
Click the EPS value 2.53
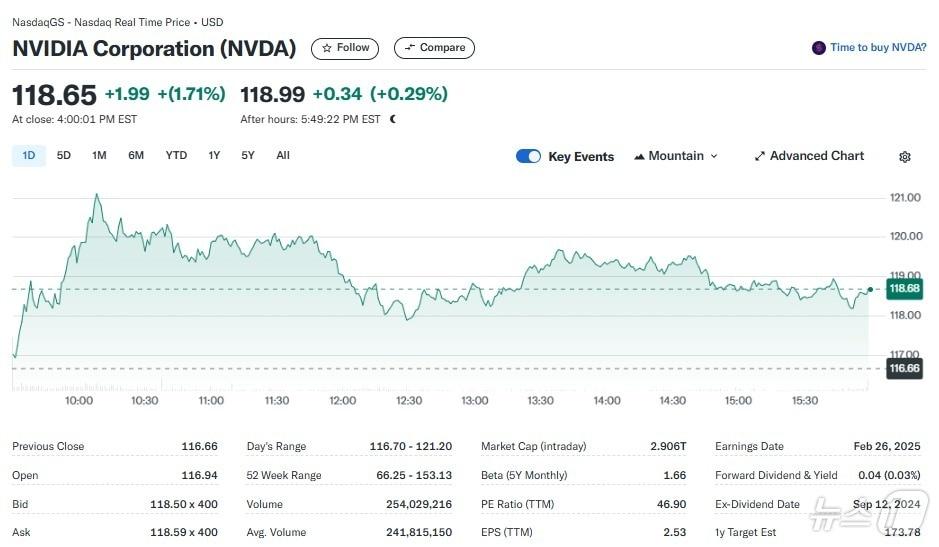pyautogui.click(x=675, y=532)
